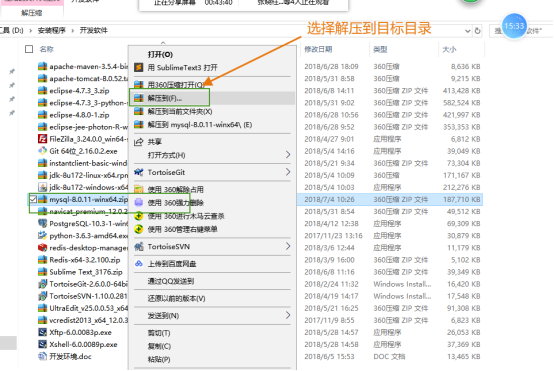Click the Baidu netdisk icon

(x=138, y=264)
